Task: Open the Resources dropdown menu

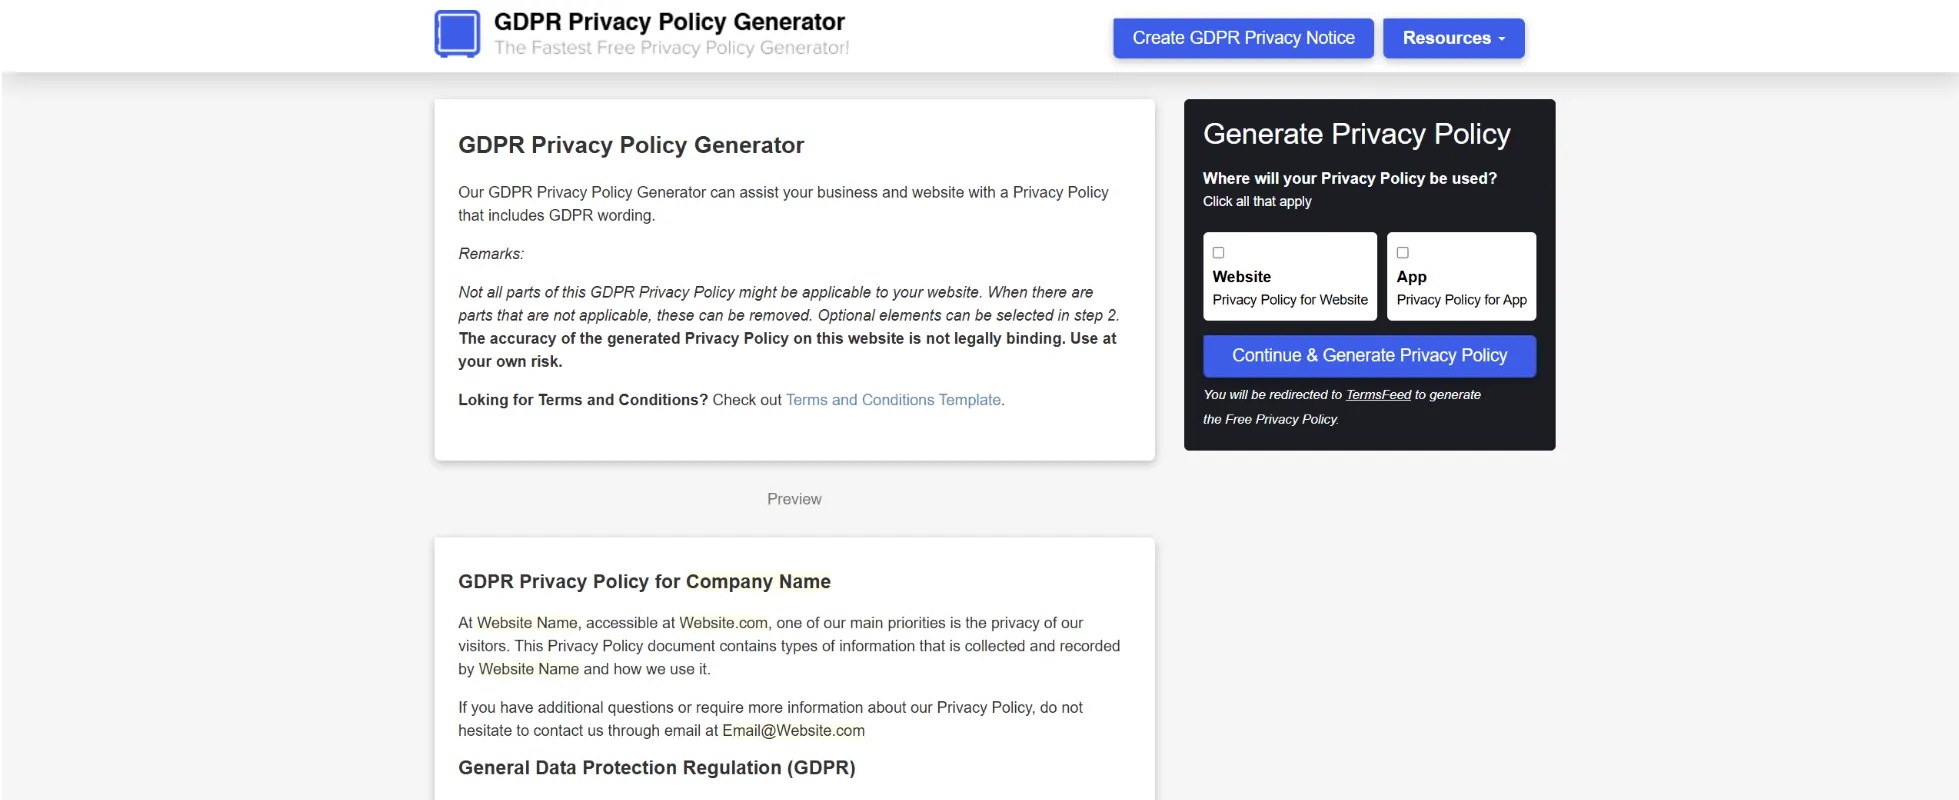Action: (1453, 38)
